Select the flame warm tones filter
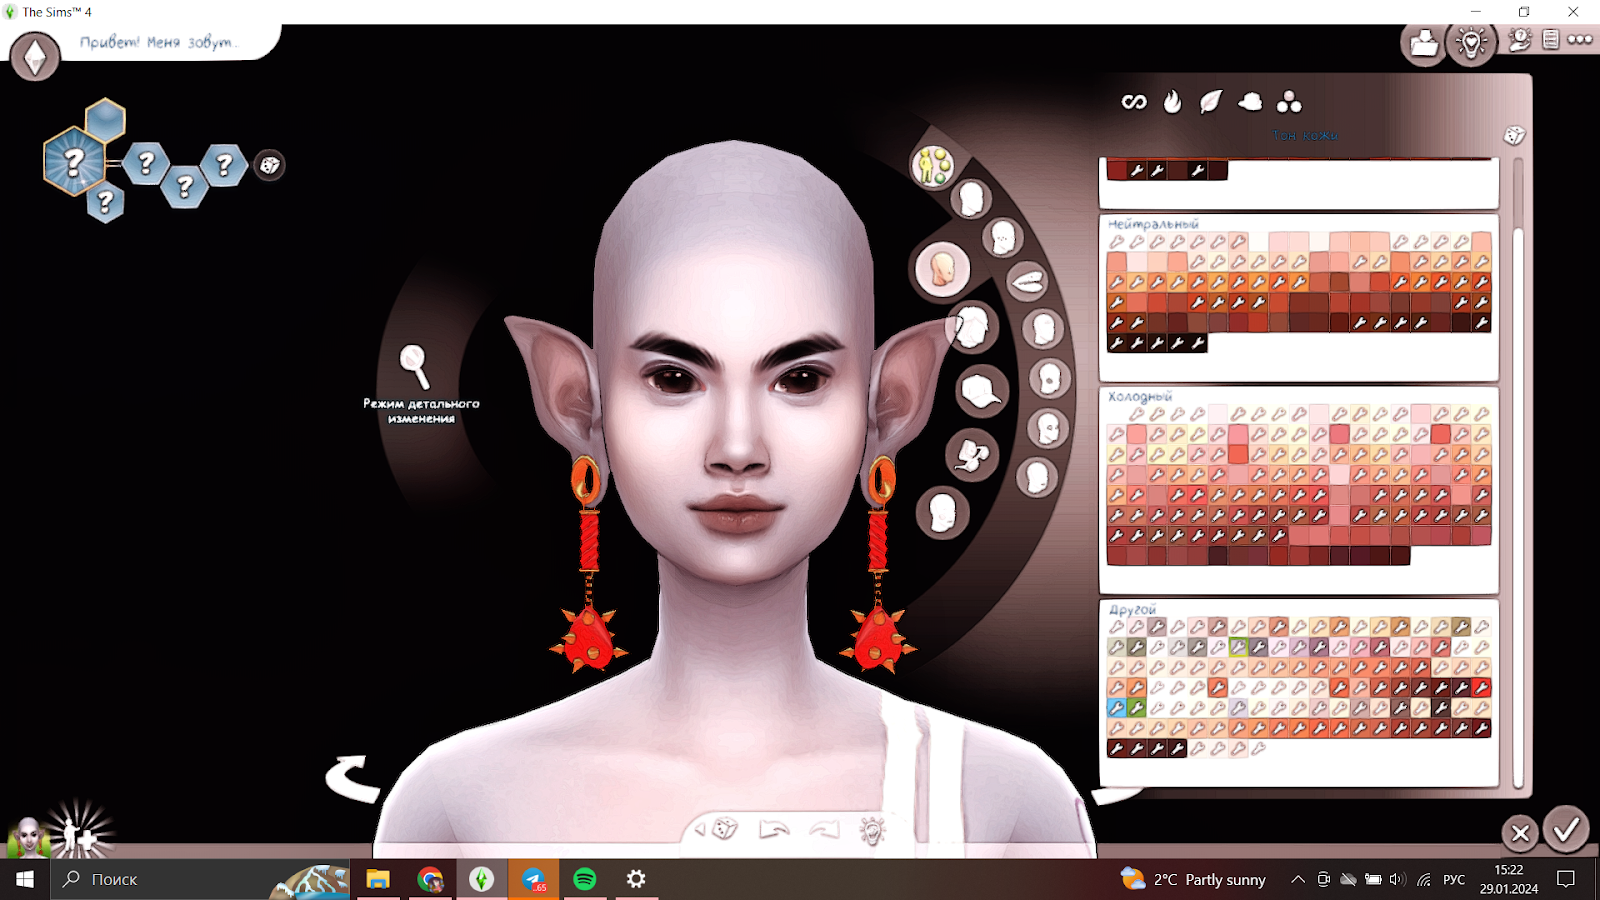The height and width of the screenshot is (900, 1600). pyautogui.click(x=1172, y=101)
